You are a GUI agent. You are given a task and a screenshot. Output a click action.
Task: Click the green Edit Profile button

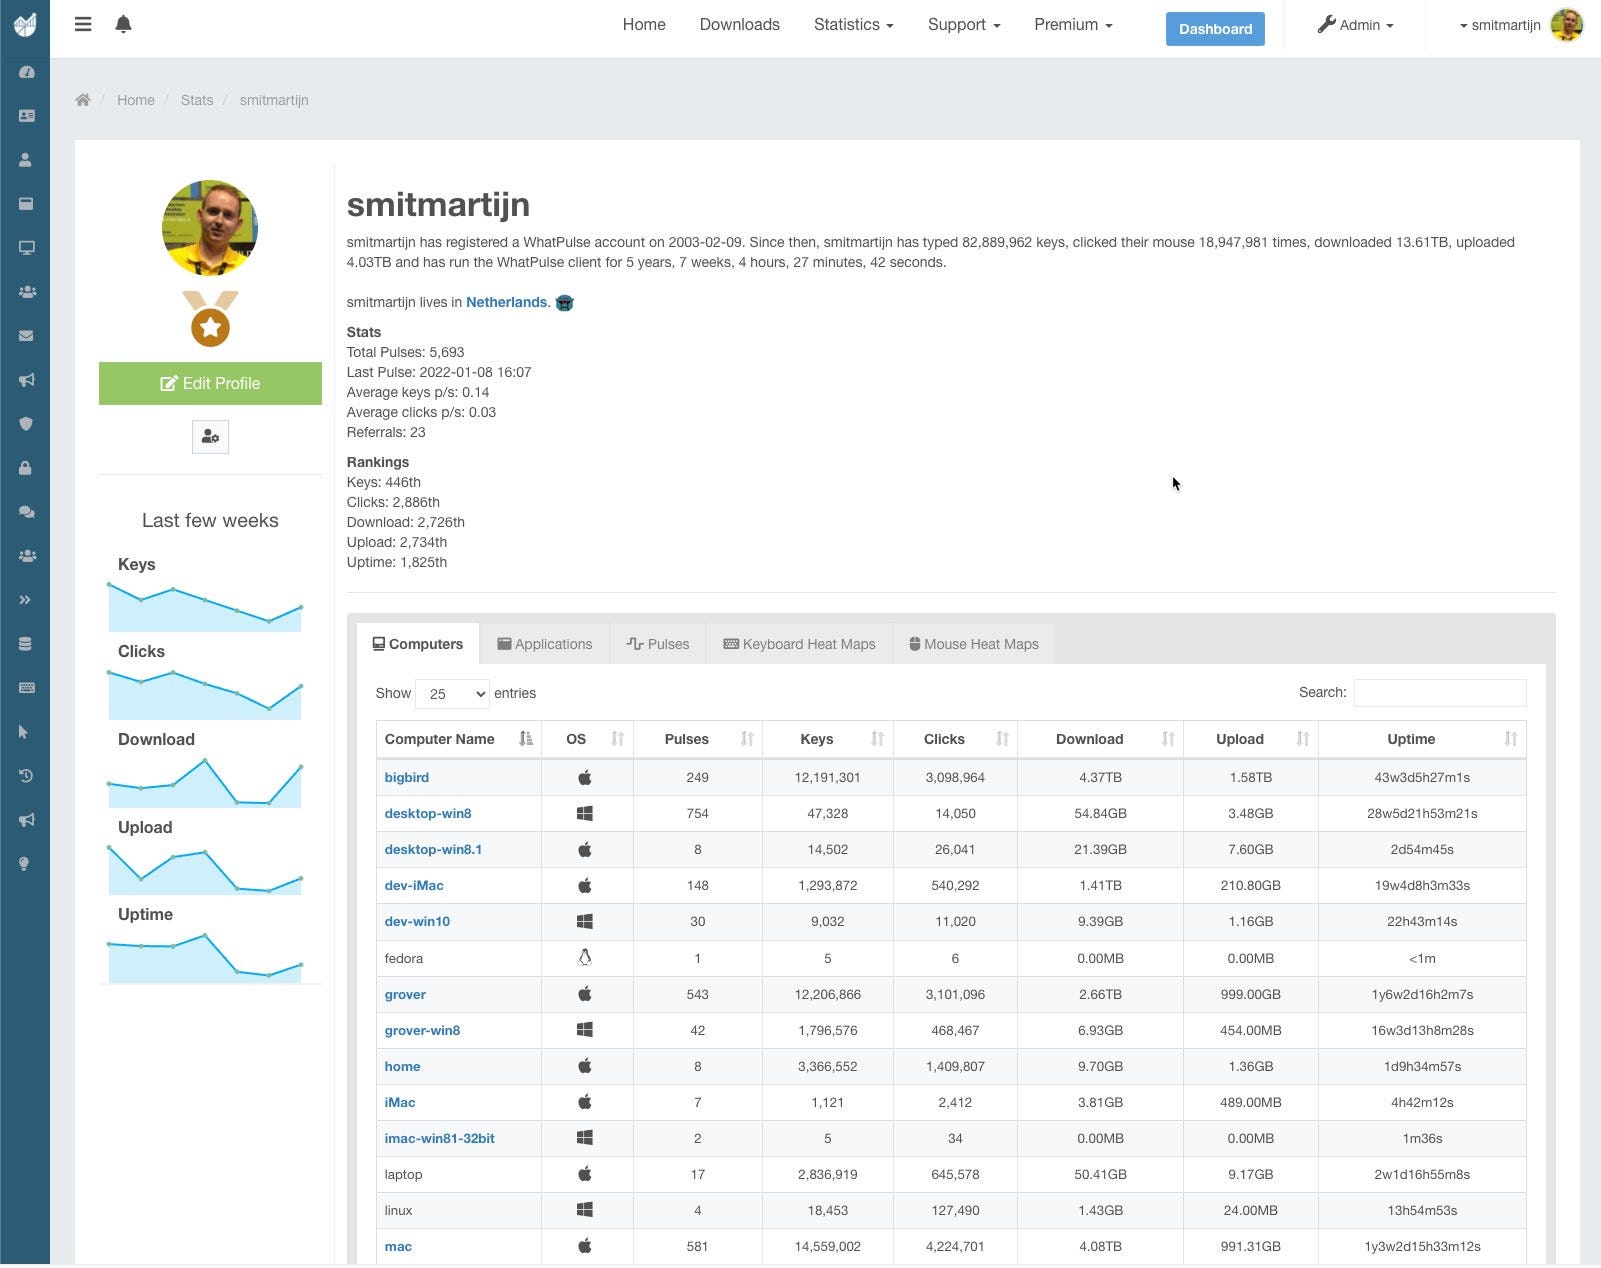pyautogui.click(x=210, y=383)
